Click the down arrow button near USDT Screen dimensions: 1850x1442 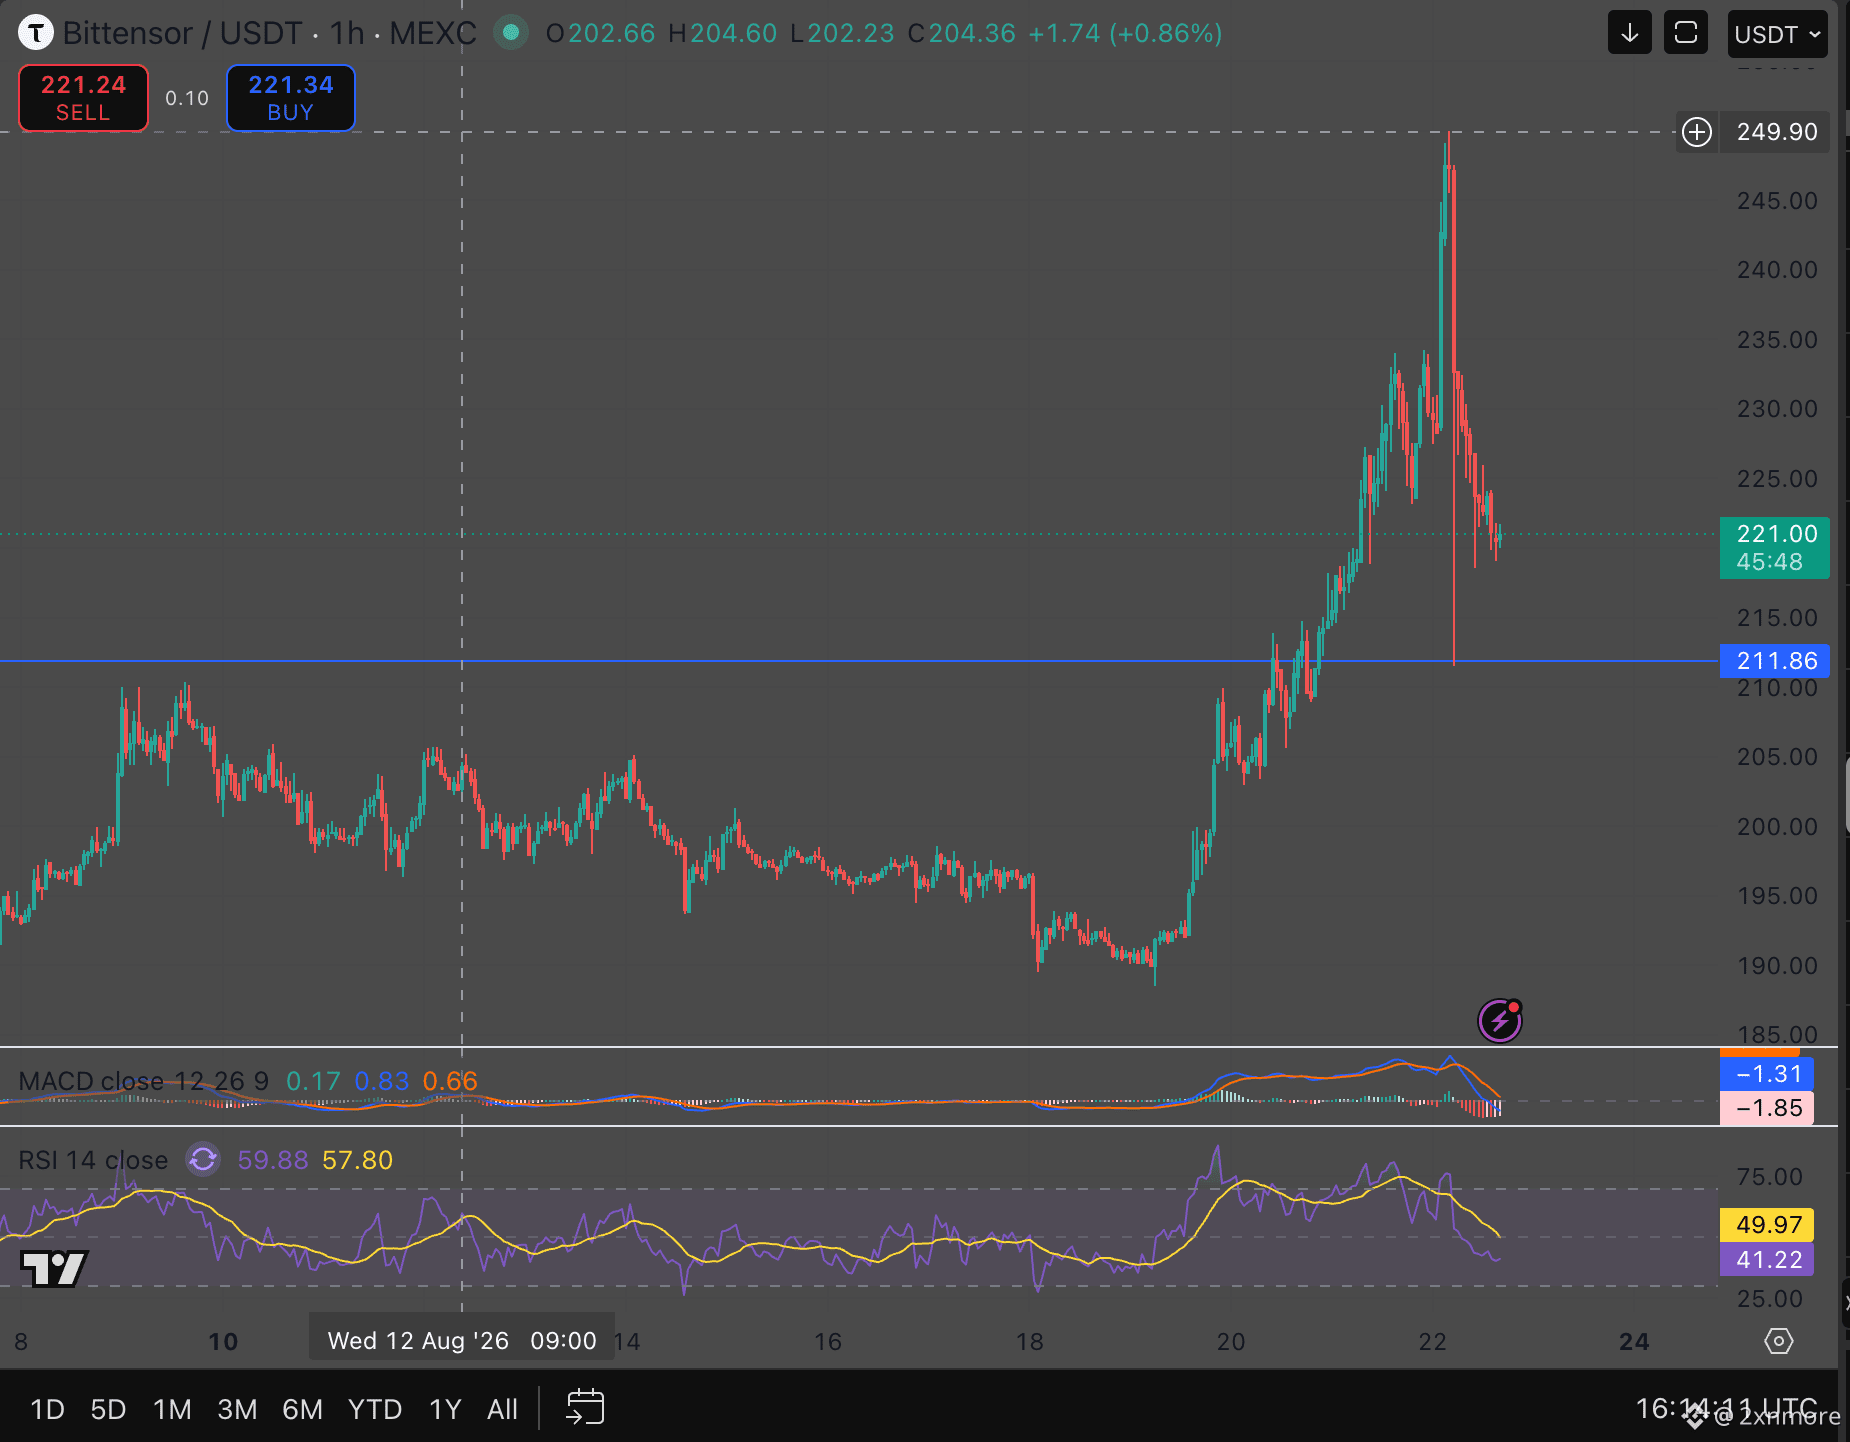coord(1630,33)
